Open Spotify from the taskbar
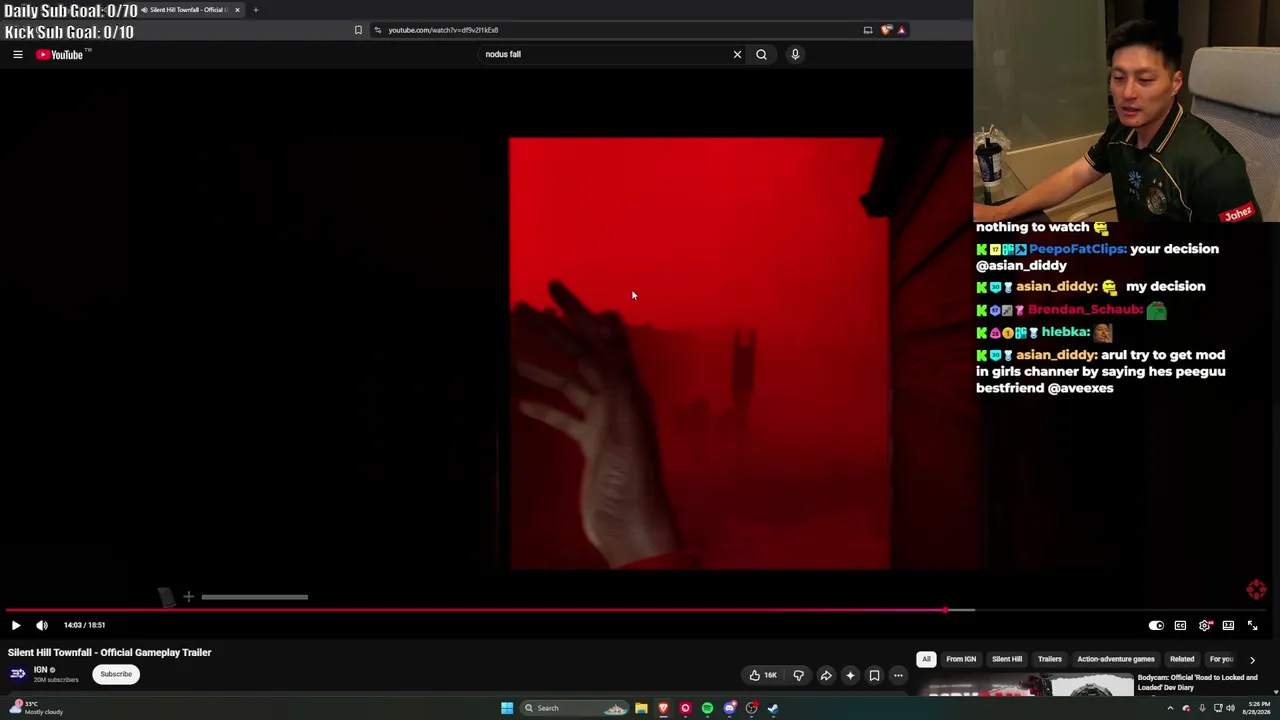The height and width of the screenshot is (720, 1280). coord(707,708)
